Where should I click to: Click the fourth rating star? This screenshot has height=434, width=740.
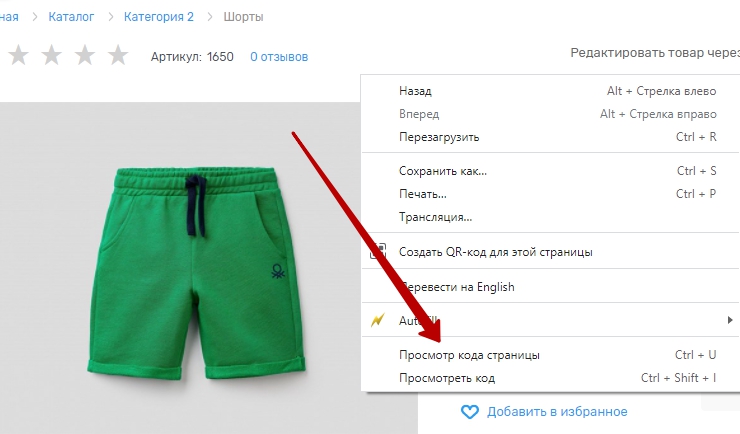pyautogui.click(x=118, y=56)
